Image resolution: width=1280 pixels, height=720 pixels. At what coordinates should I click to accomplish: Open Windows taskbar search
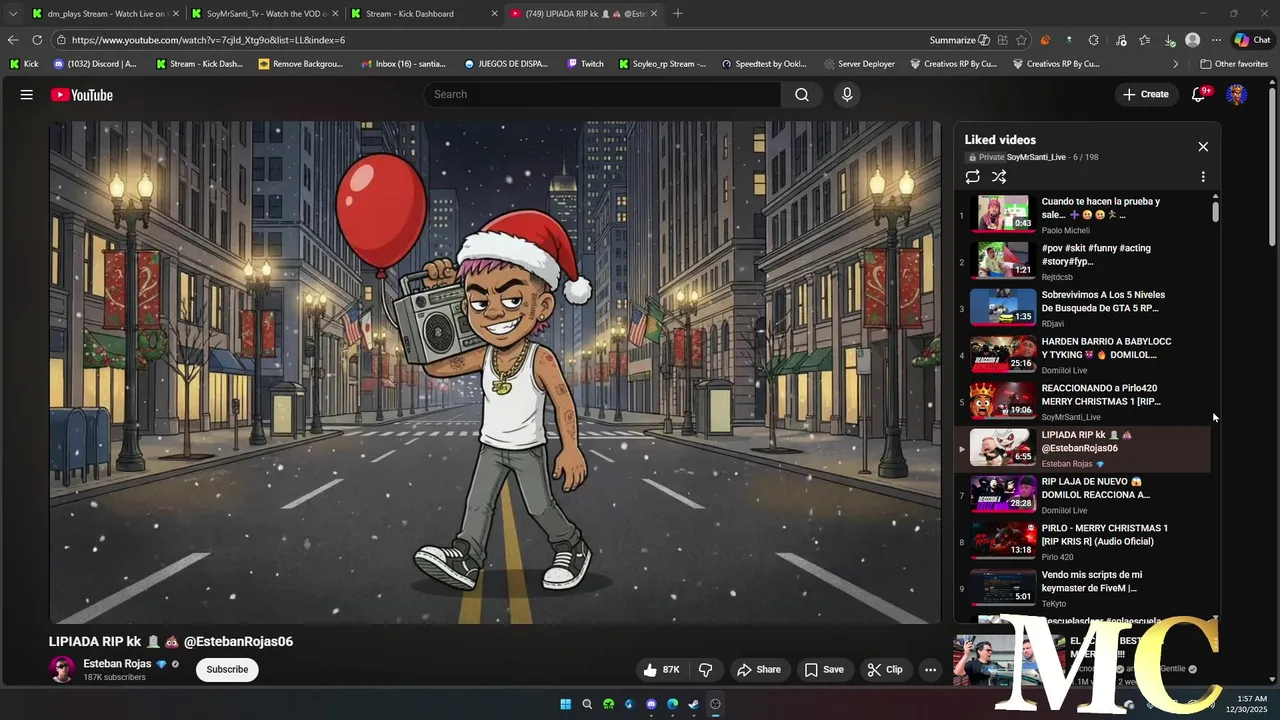coord(587,704)
